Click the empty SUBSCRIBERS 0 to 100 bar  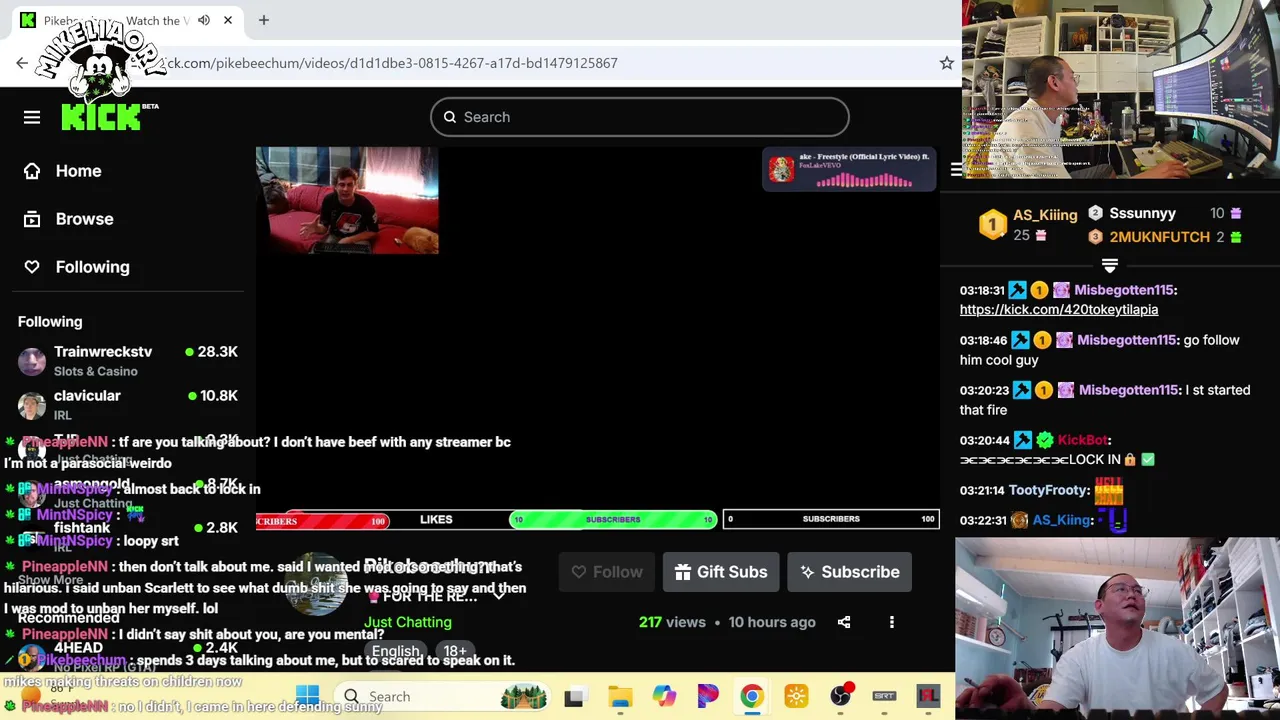(831, 519)
